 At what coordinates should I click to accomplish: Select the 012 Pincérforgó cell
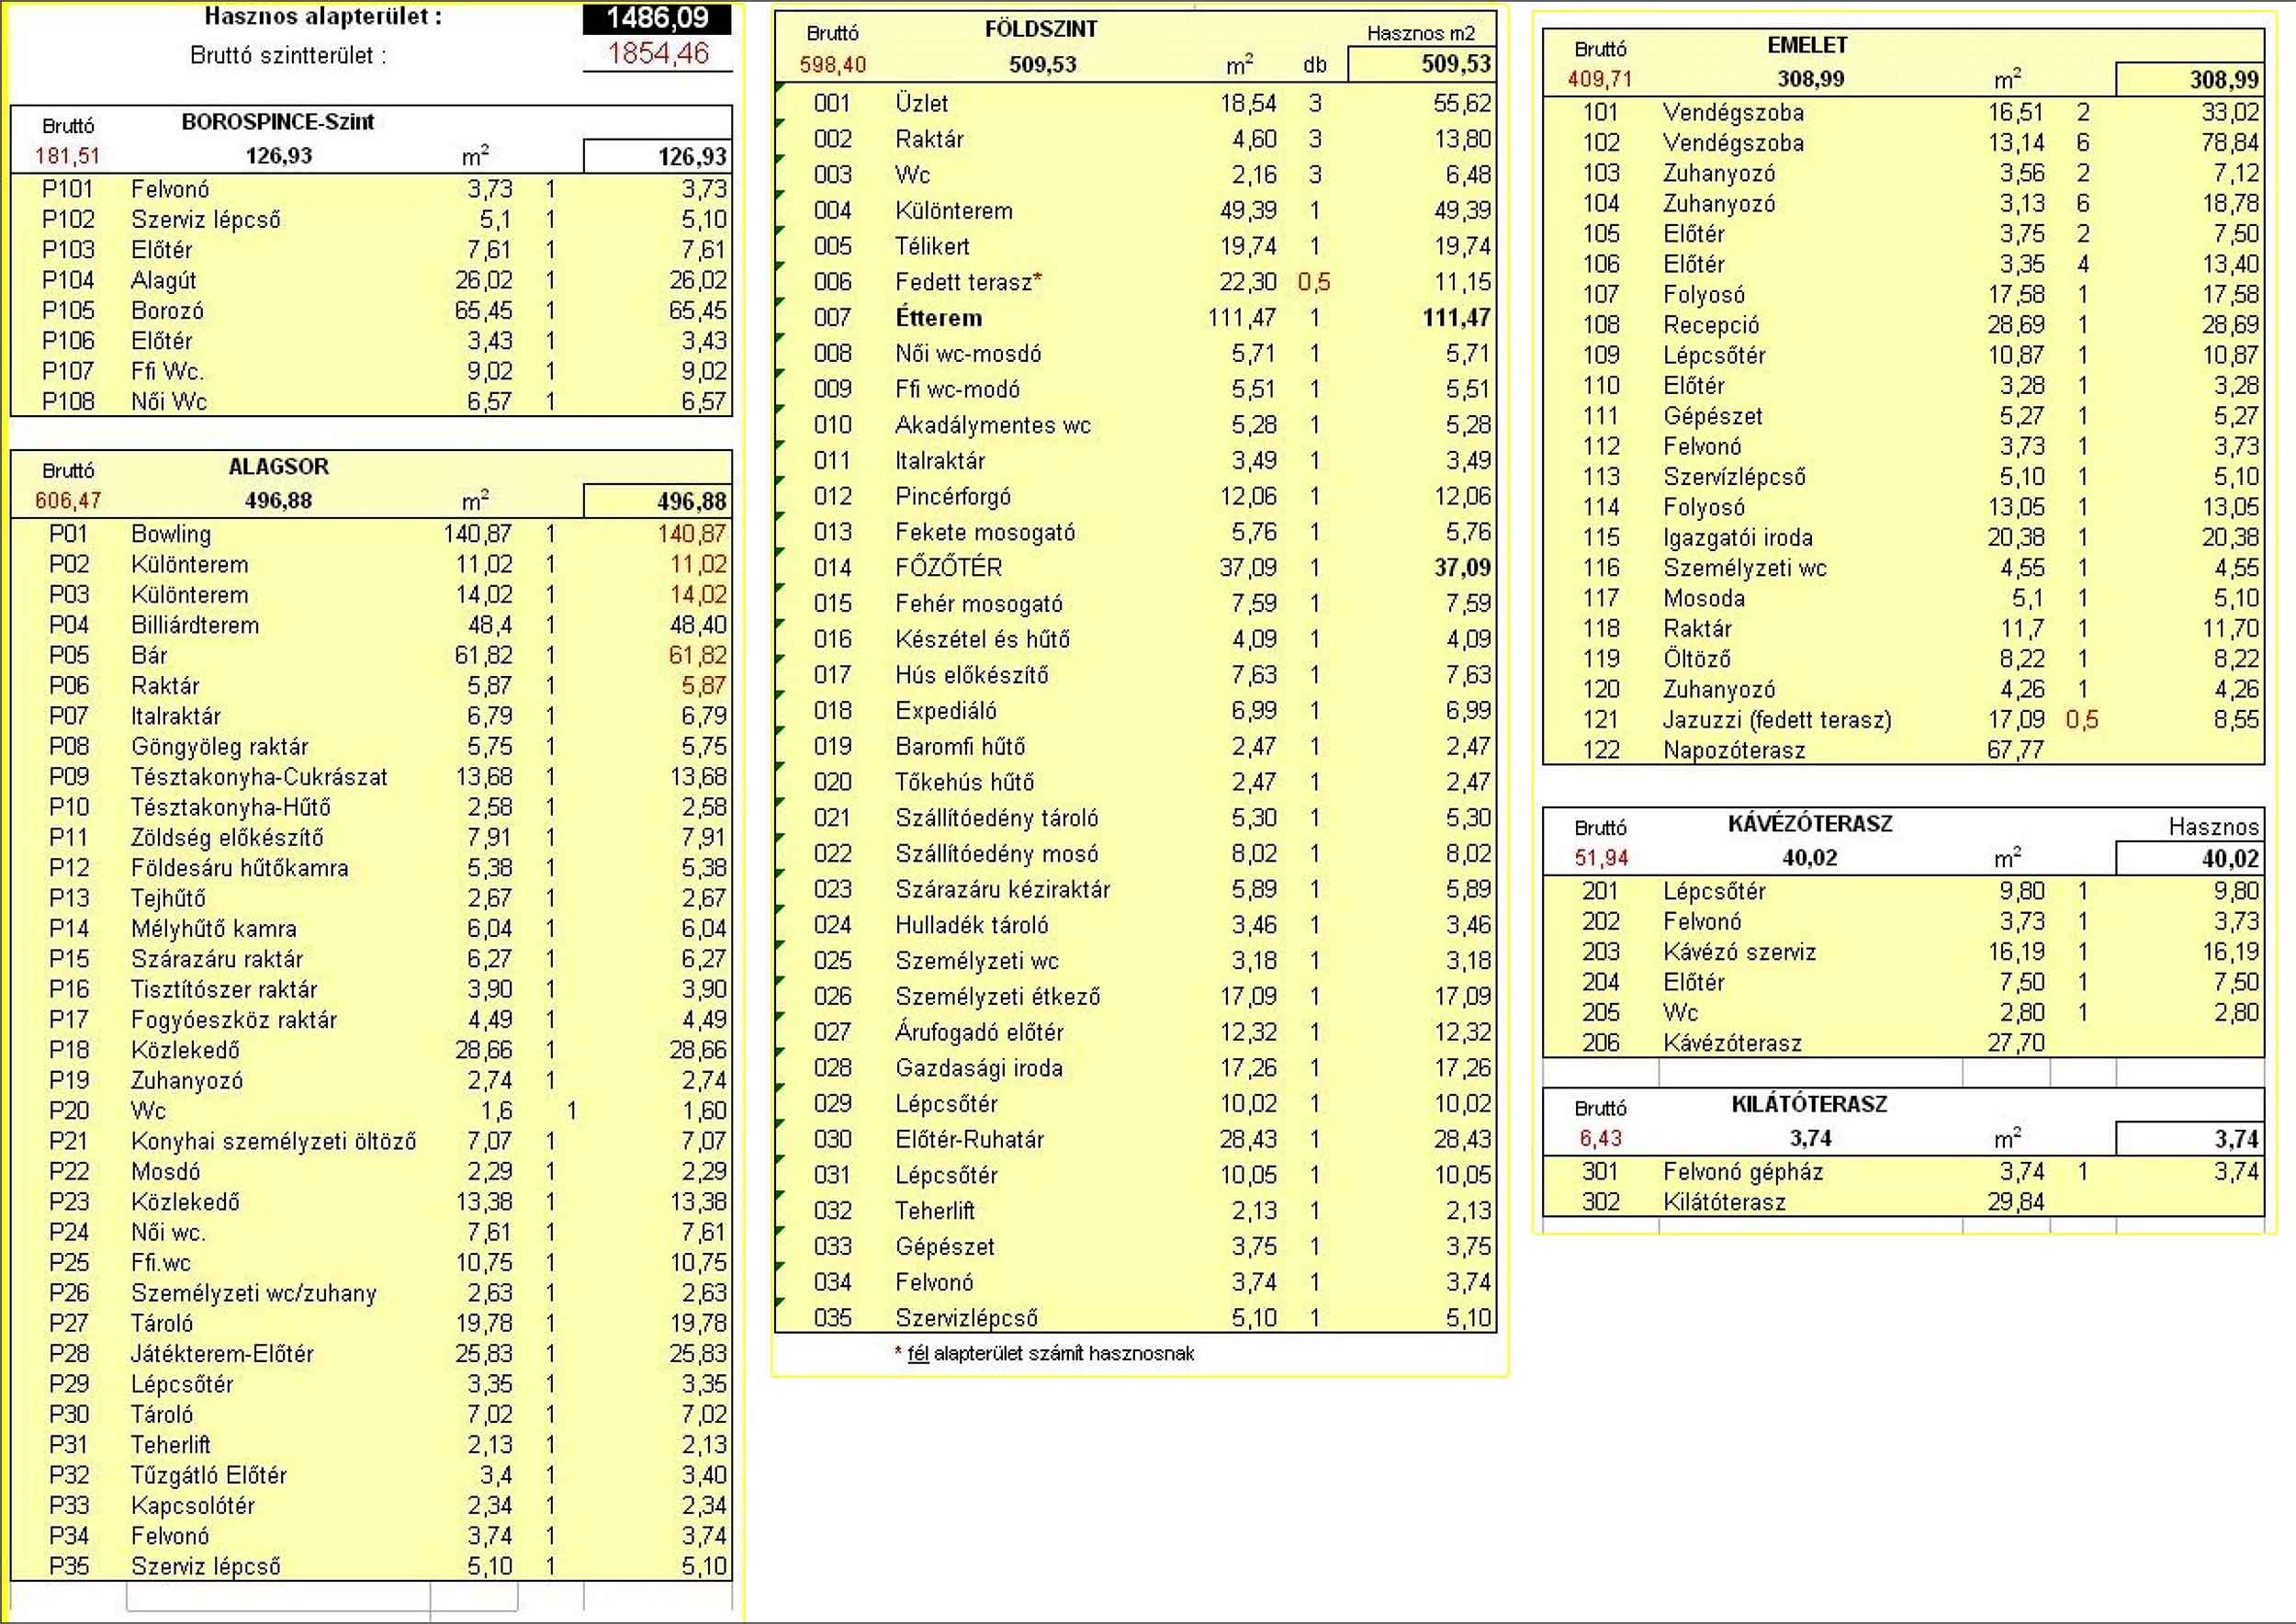coord(953,497)
